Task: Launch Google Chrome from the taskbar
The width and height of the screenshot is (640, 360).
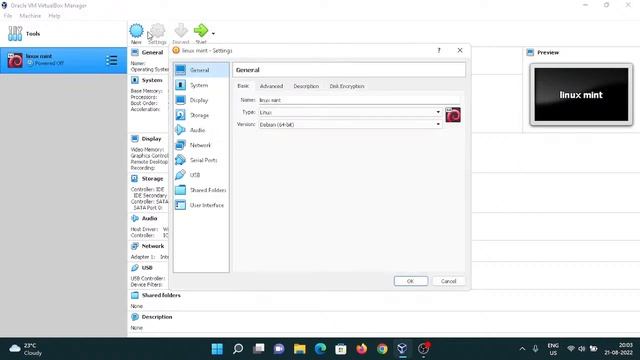Action: pyautogui.click(x=382, y=349)
